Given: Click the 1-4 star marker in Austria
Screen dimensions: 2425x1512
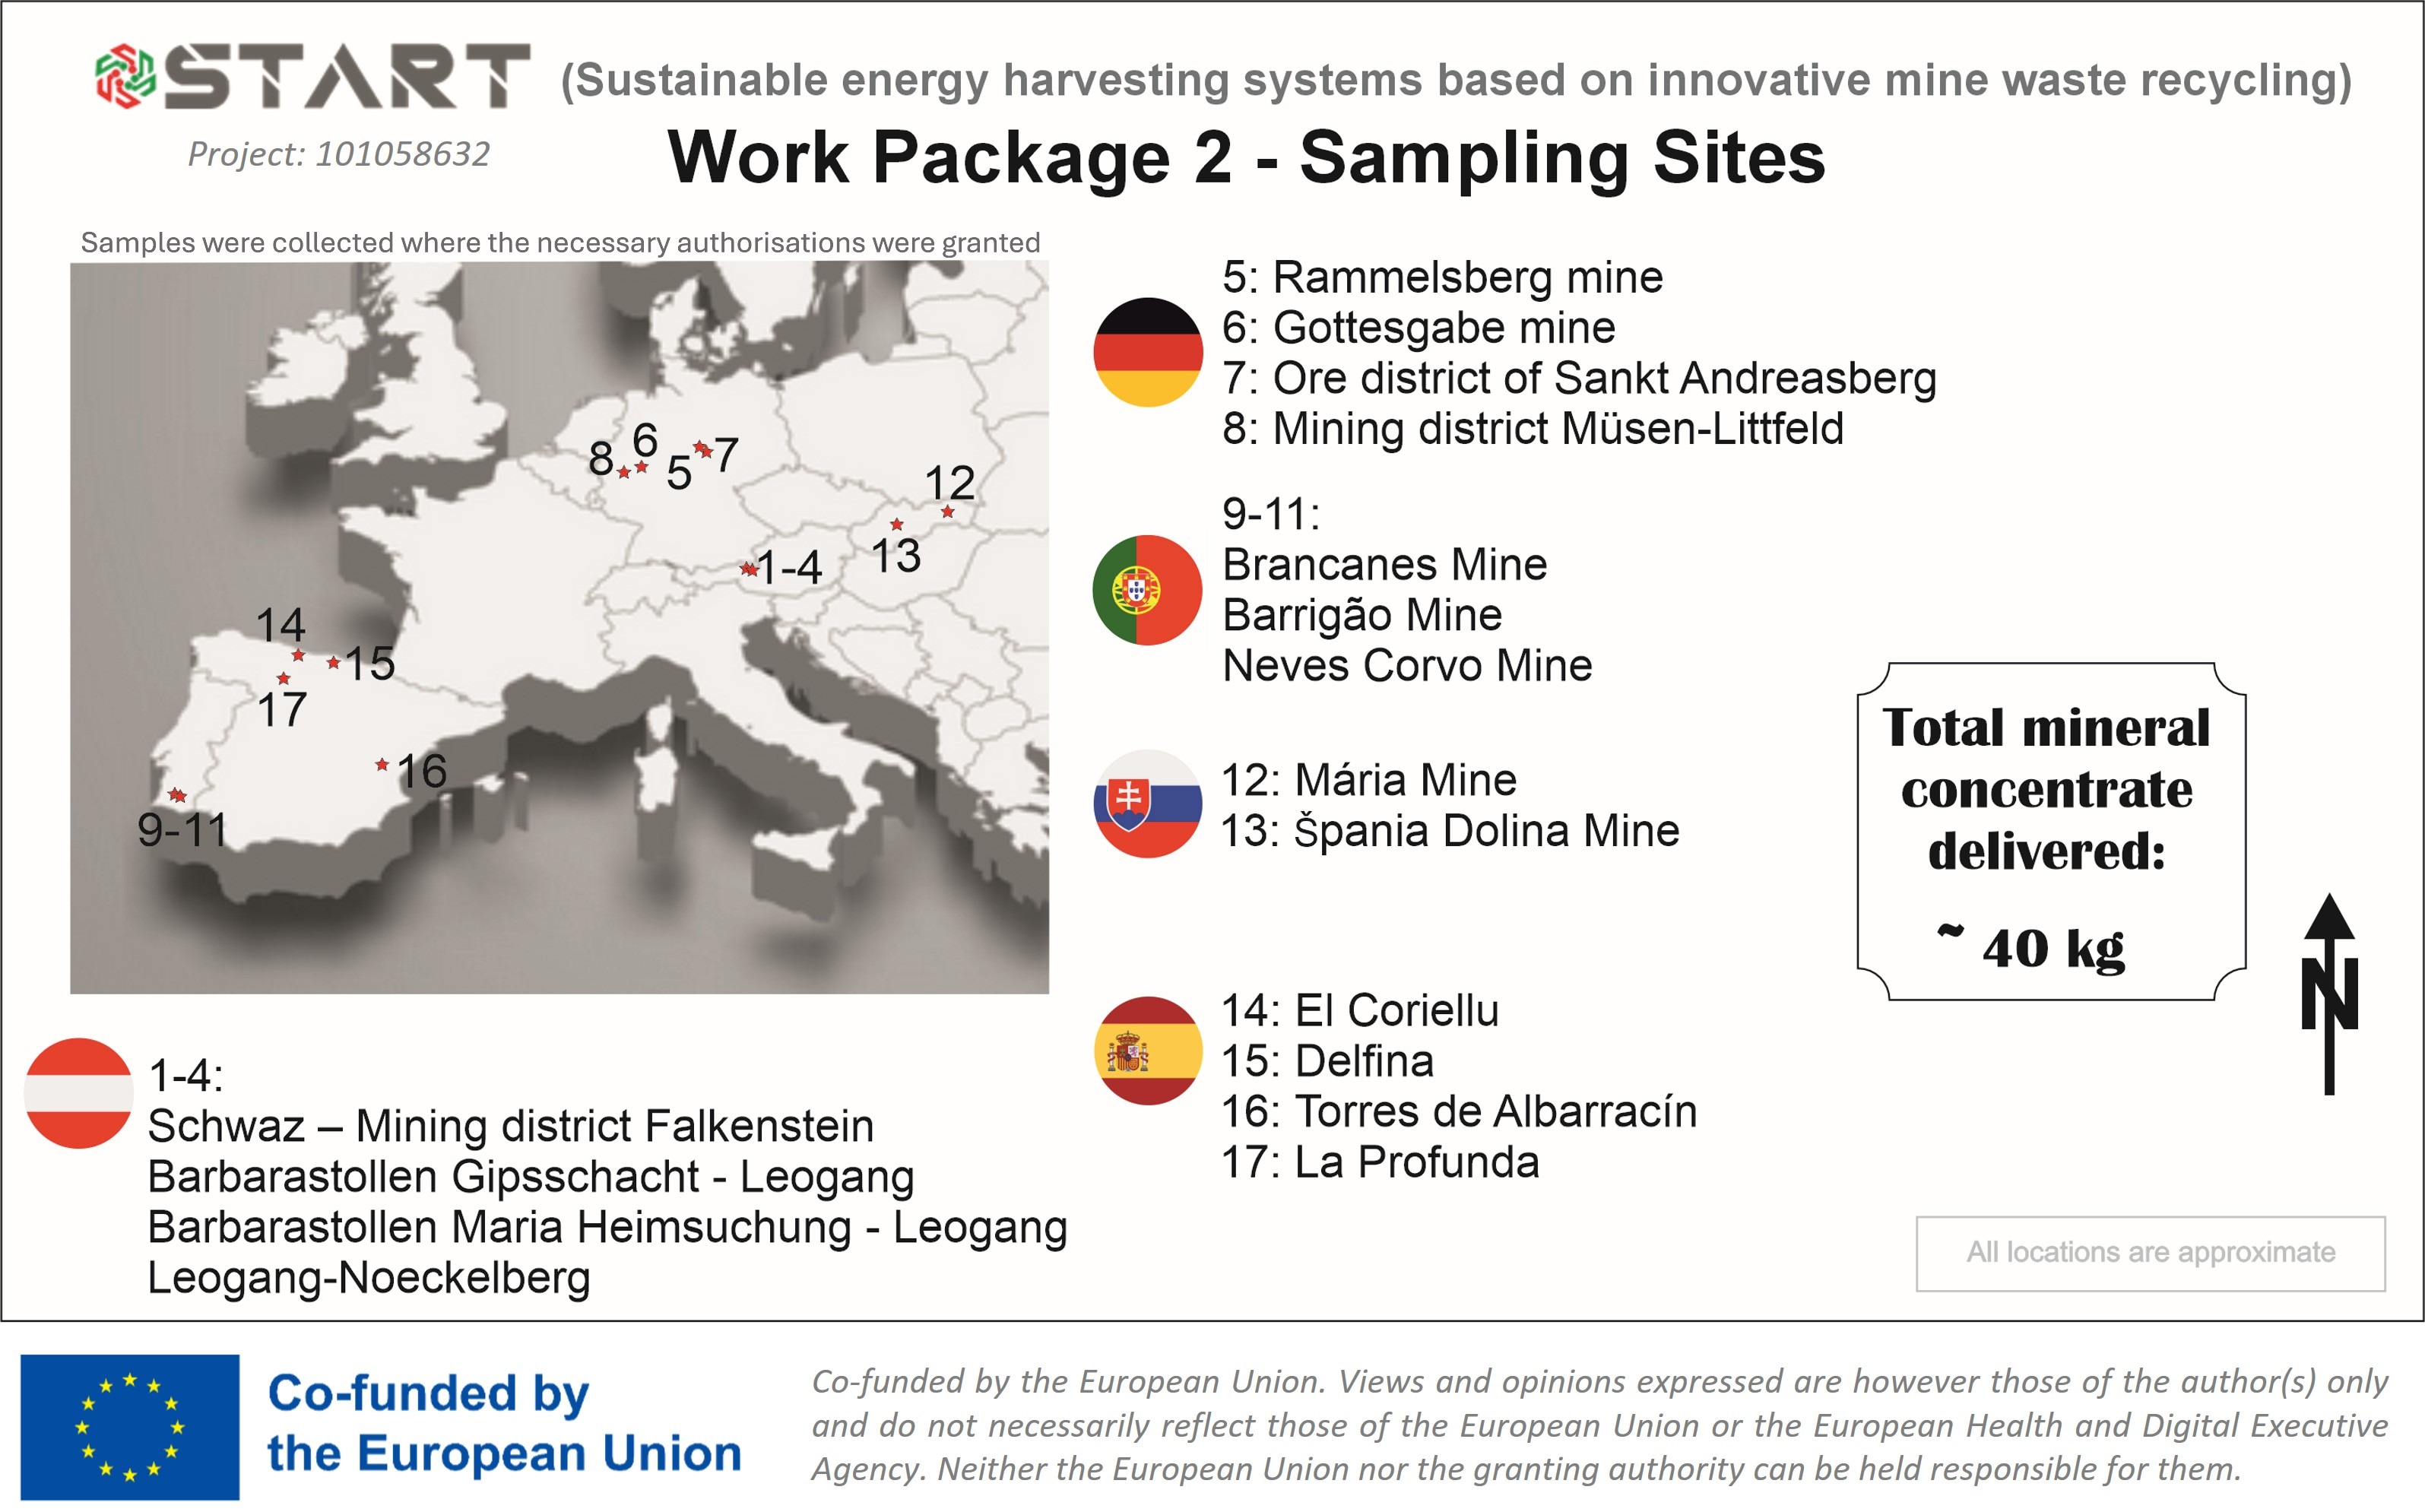Looking at the screenshot, I should click(748, 569).
